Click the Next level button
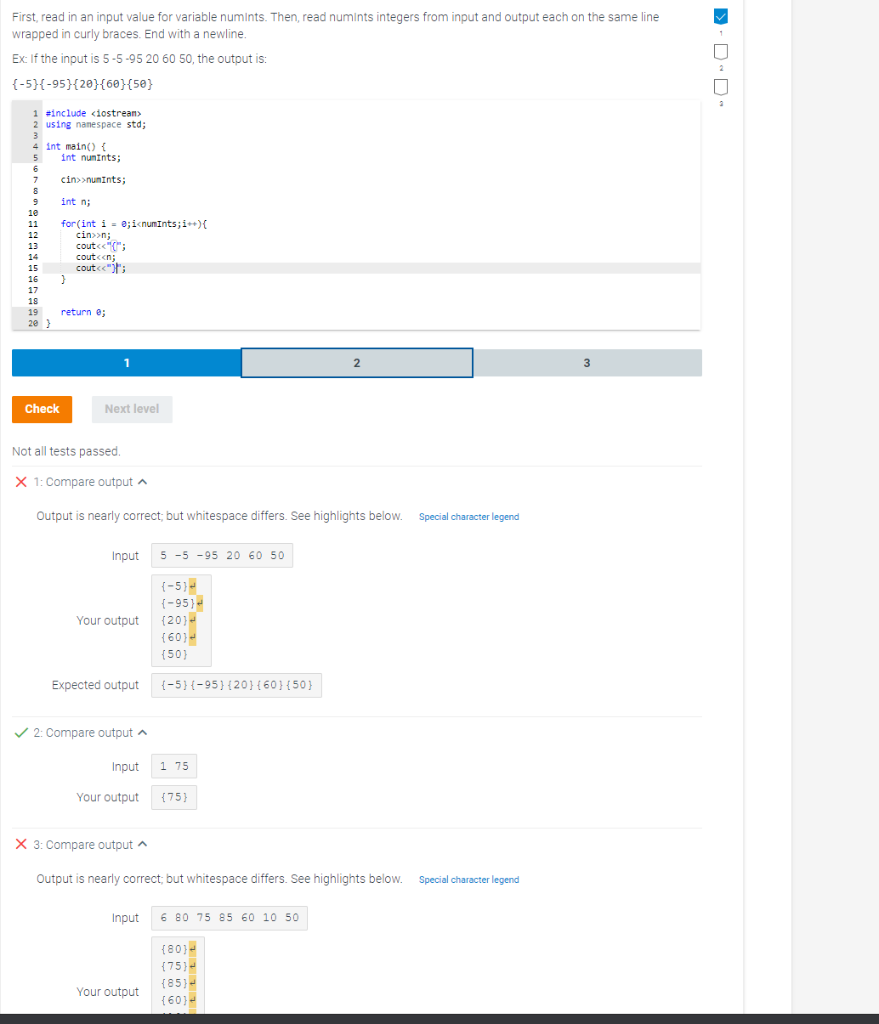879x1024 pixels. click(x=131, y=408)
